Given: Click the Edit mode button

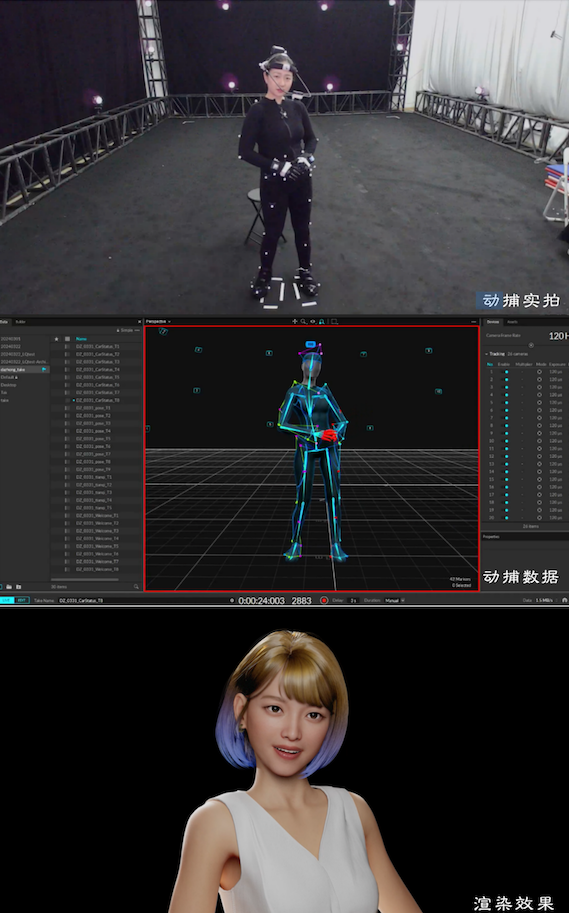Looking at the screenshot, I should tap(22, 600).
